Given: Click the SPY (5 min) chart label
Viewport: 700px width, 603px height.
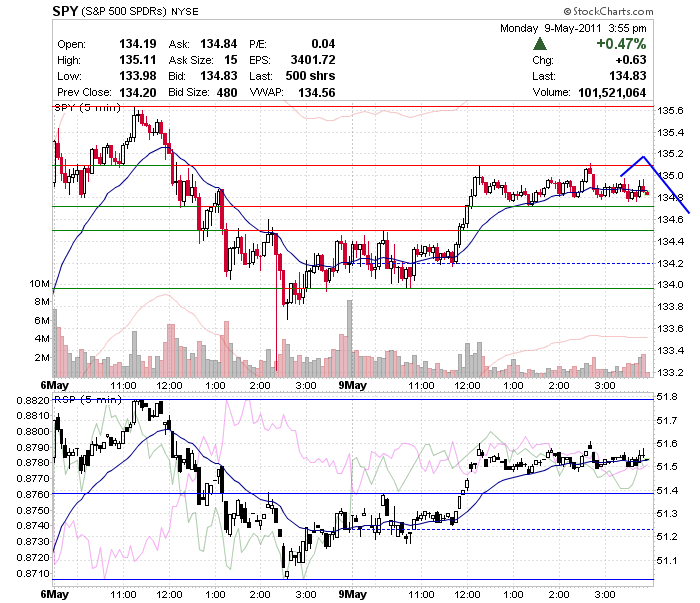Looking at the screenshot, I should [88, 108].
